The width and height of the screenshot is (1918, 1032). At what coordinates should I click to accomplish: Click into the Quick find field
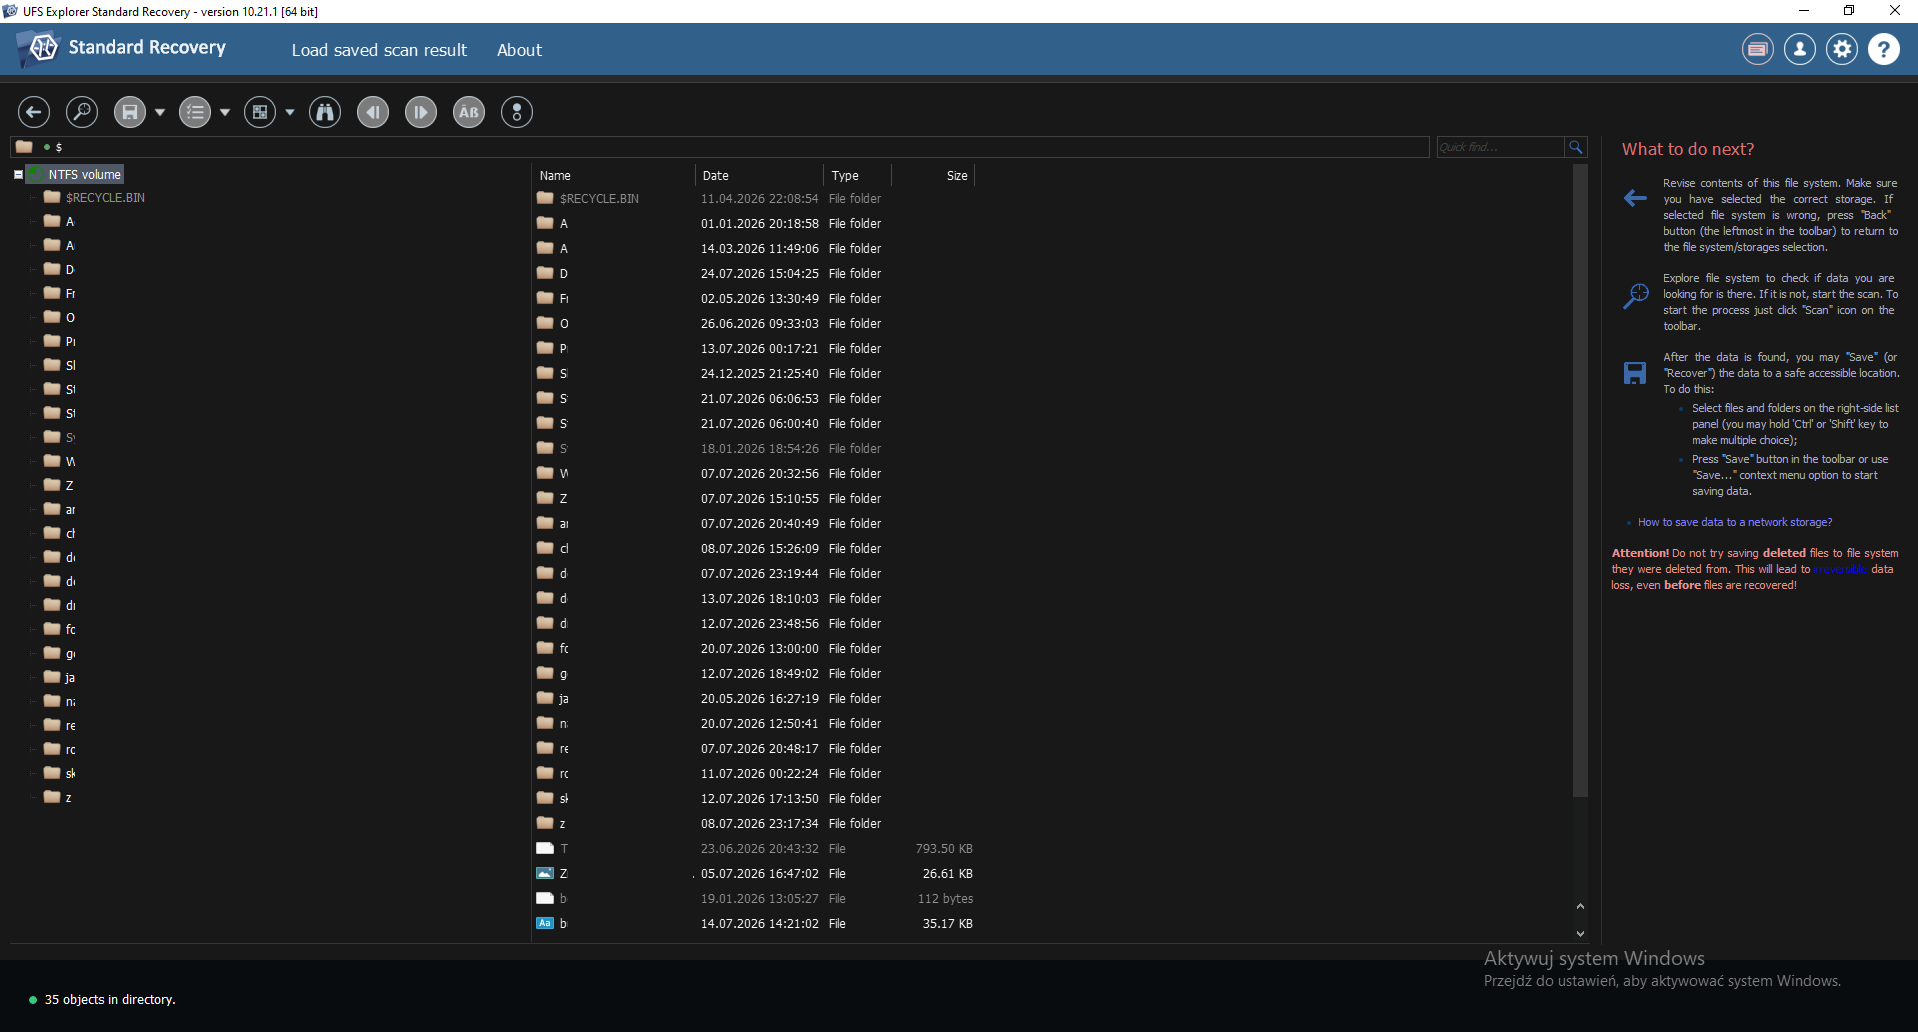1500,147
